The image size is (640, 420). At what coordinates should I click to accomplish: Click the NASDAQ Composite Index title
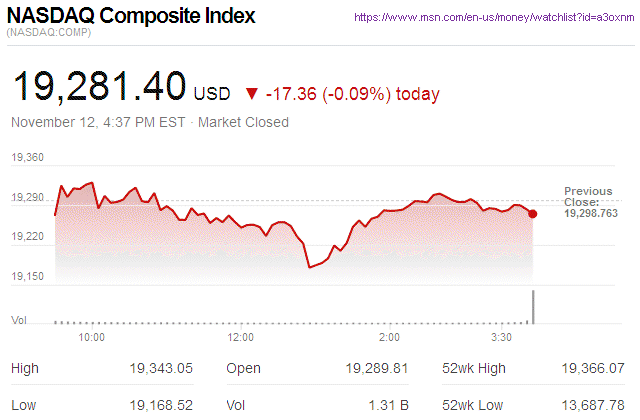(x=131, y=17)
